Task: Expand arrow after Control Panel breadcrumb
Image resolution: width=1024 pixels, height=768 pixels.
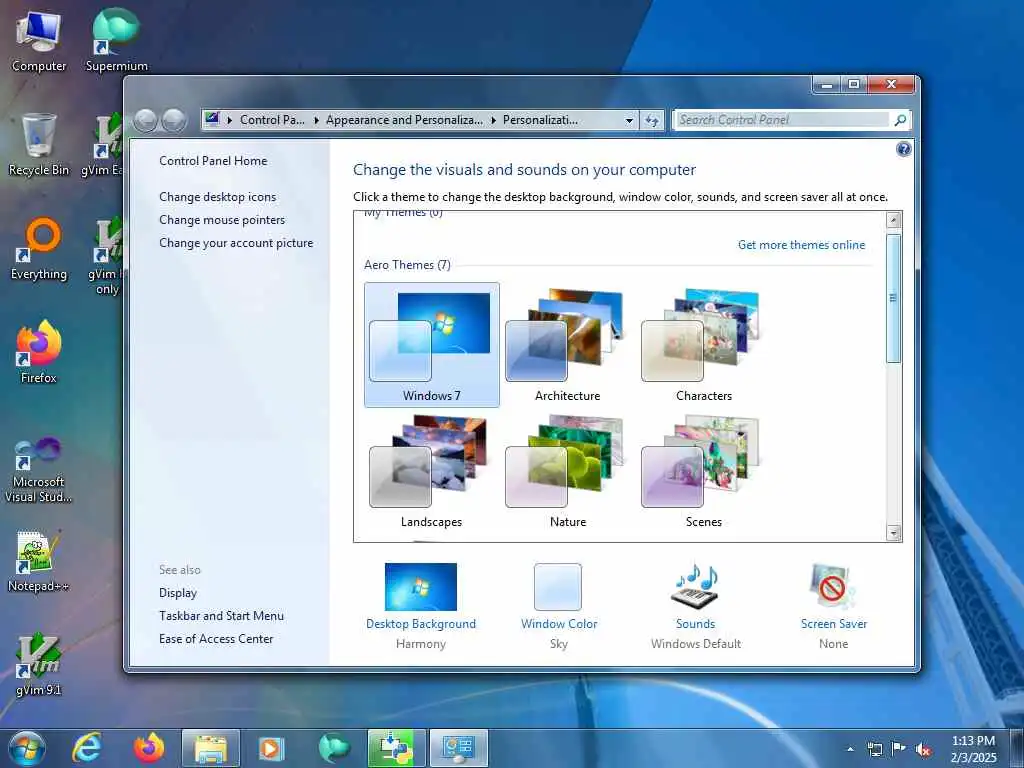Action: coord(316,120)
